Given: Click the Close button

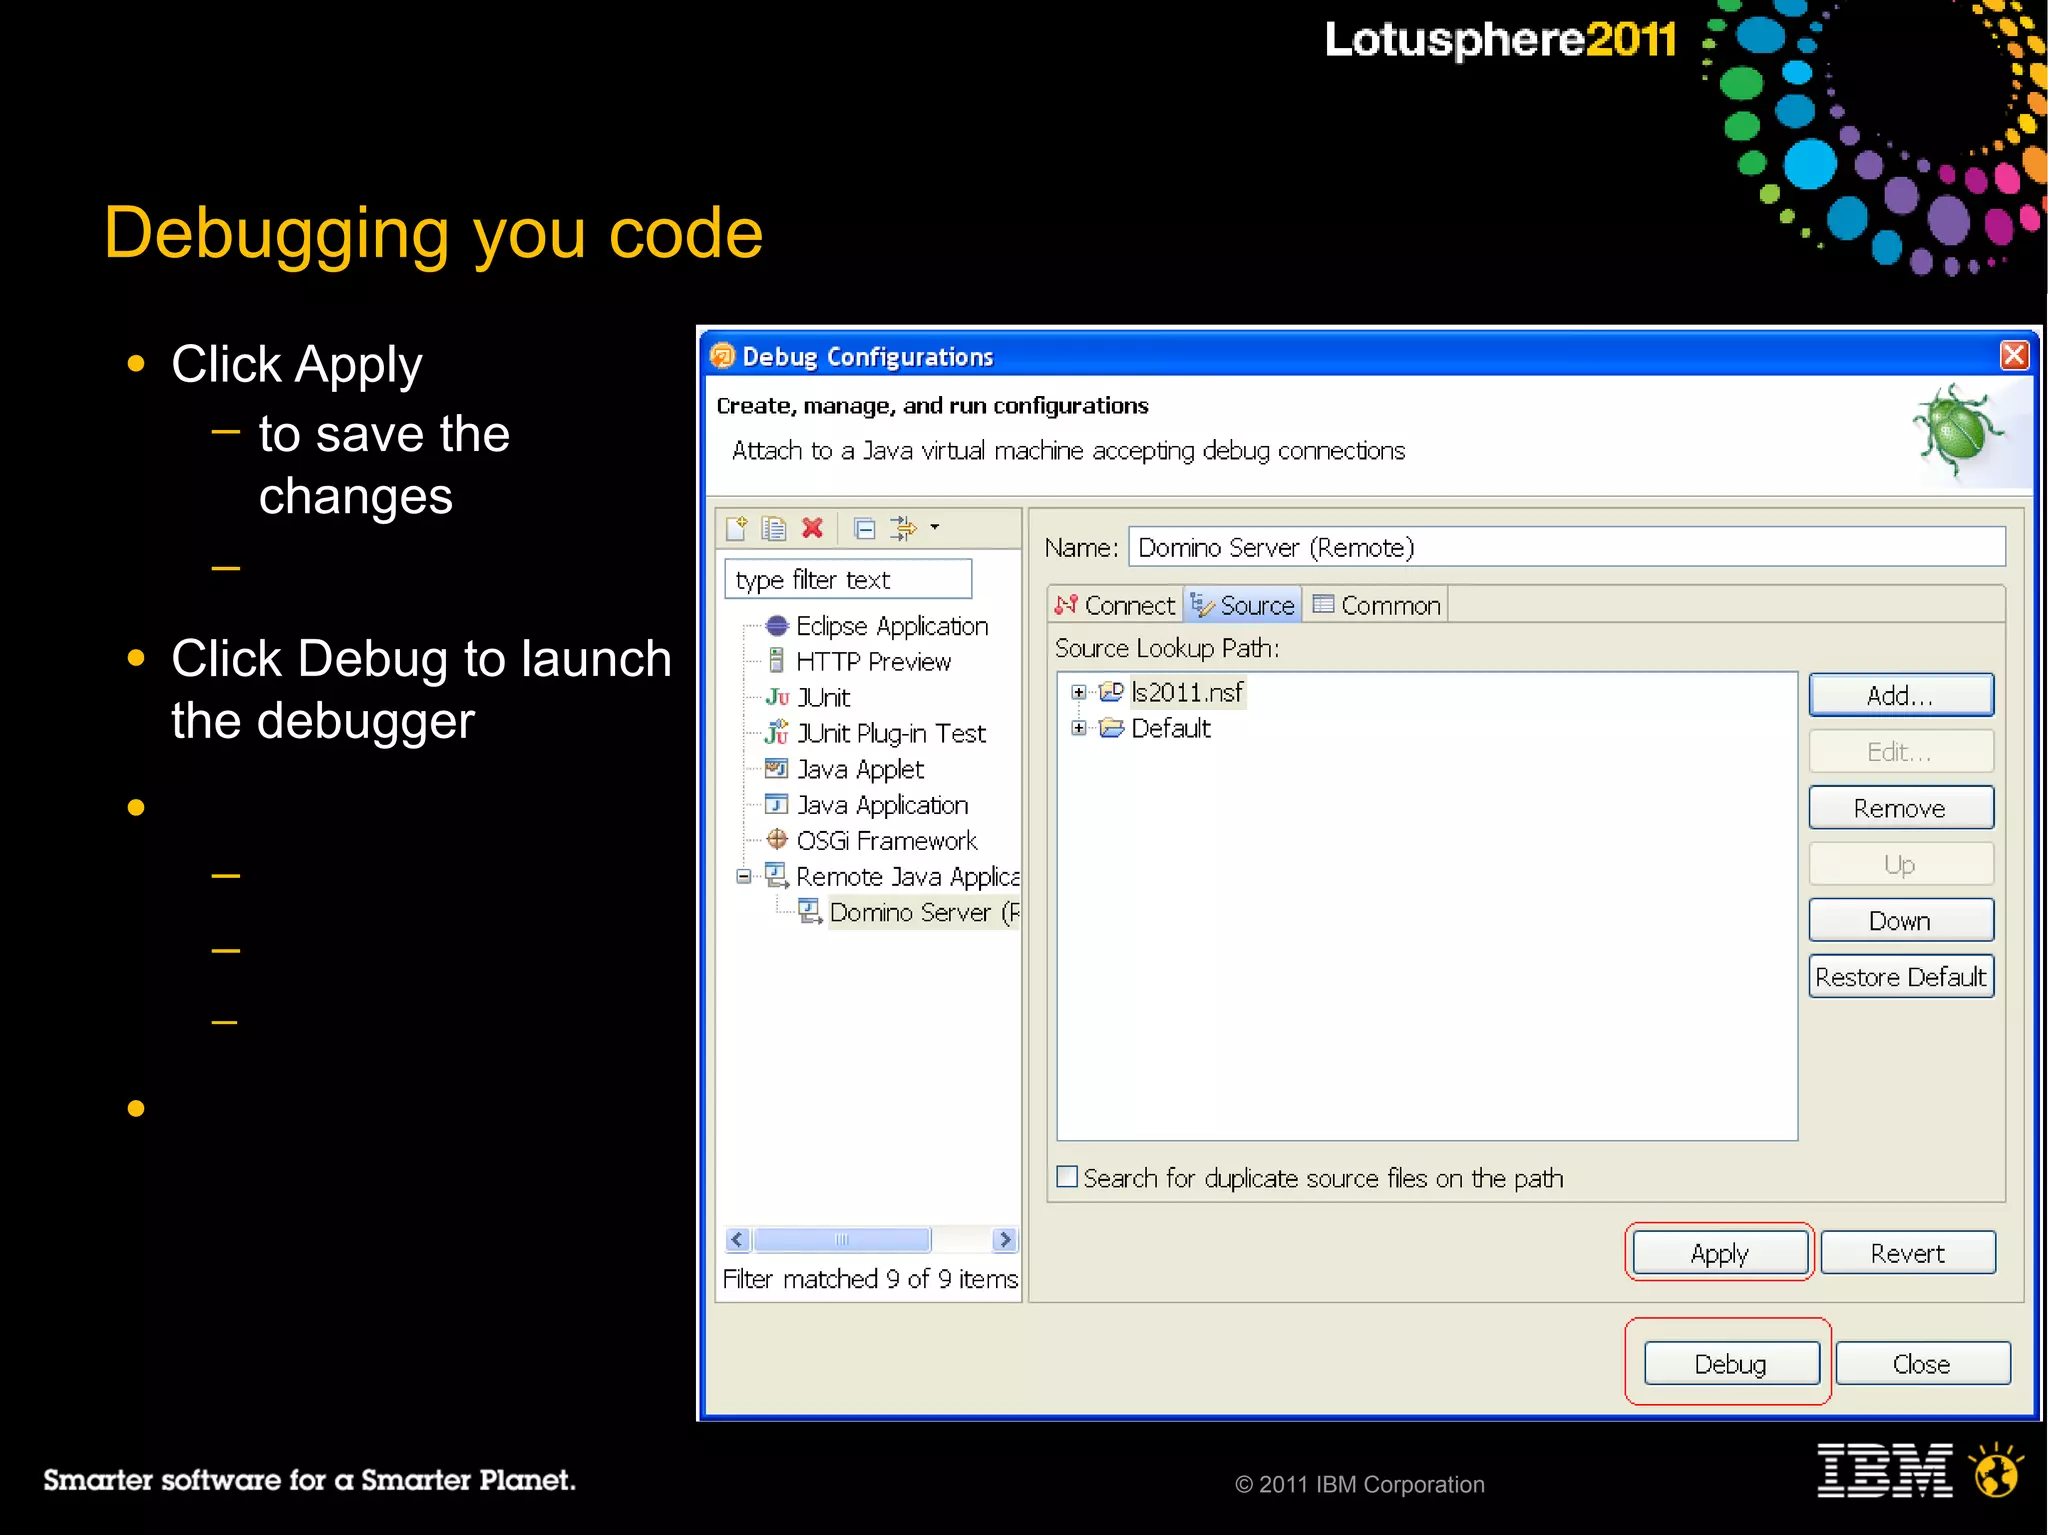Looking at the screenshot, I should [1922, 1364].
